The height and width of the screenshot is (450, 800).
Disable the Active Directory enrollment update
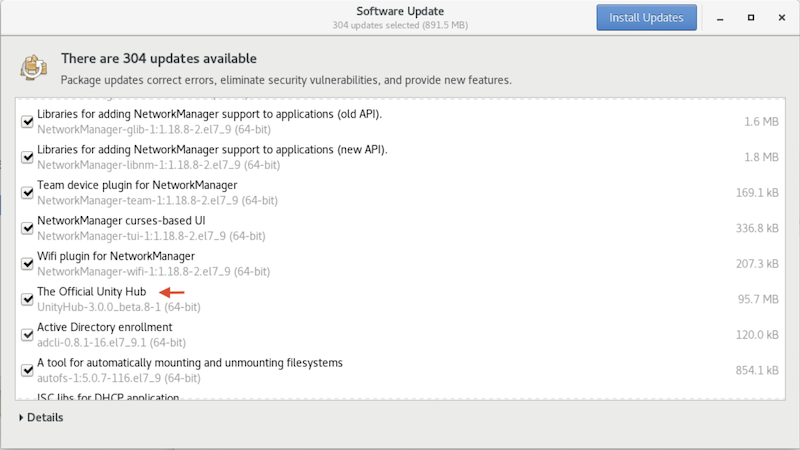(27, 334)
